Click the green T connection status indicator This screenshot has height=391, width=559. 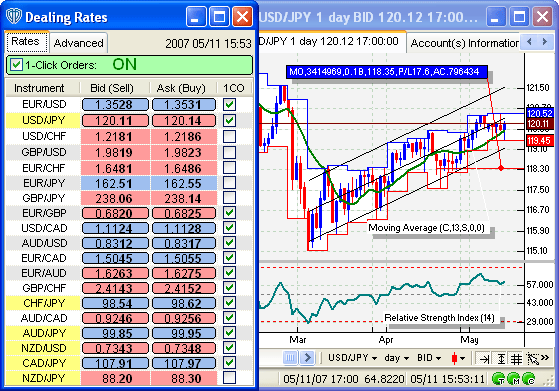tap(498, 379)
